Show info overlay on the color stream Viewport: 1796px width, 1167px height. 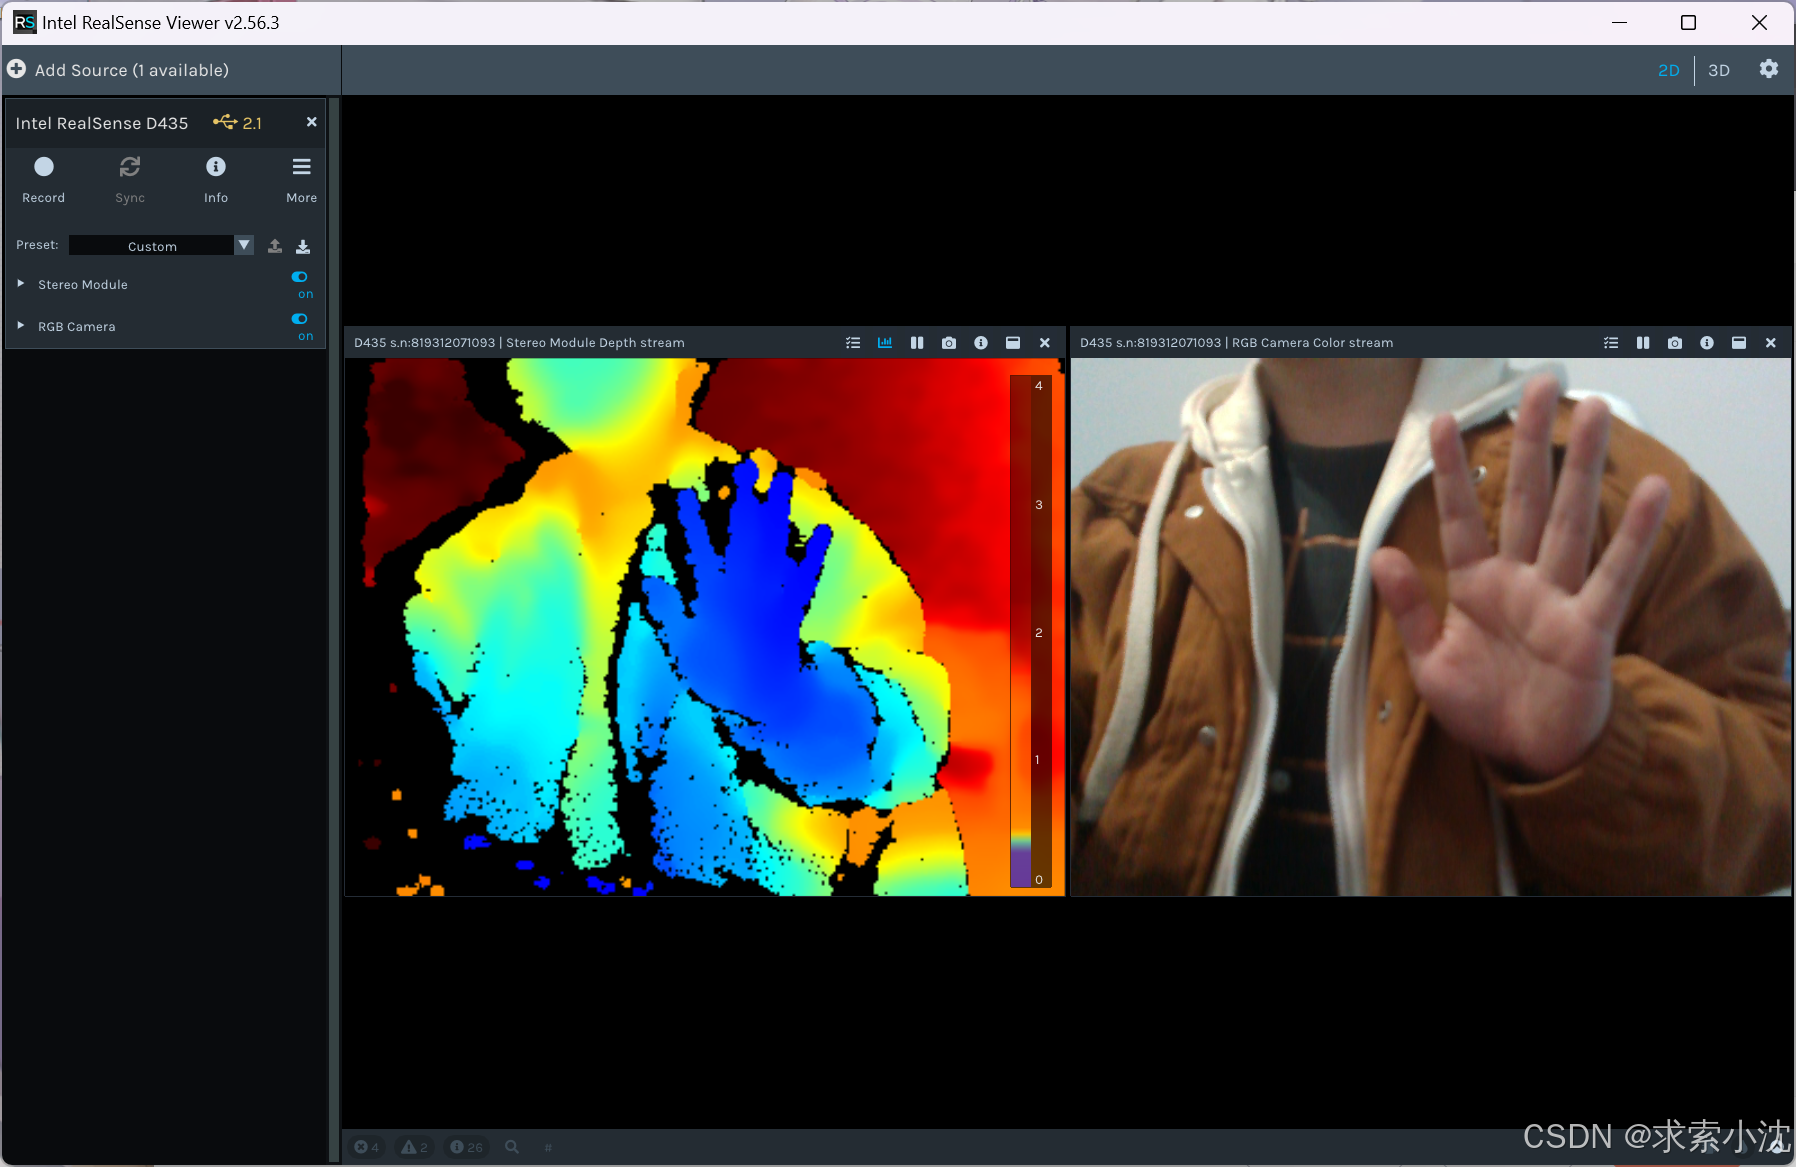[x=1706, y=342]
